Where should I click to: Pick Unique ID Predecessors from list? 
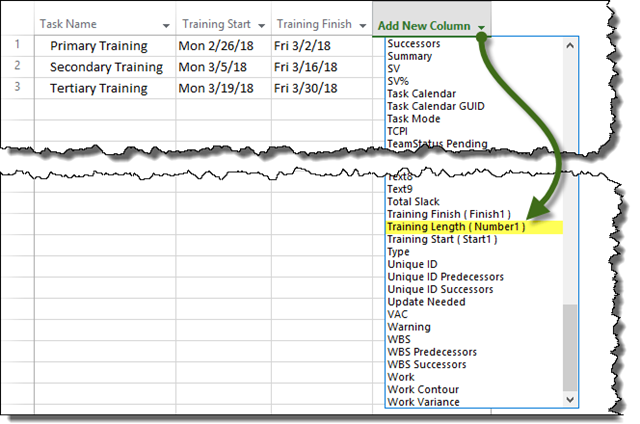coord(445,276)
